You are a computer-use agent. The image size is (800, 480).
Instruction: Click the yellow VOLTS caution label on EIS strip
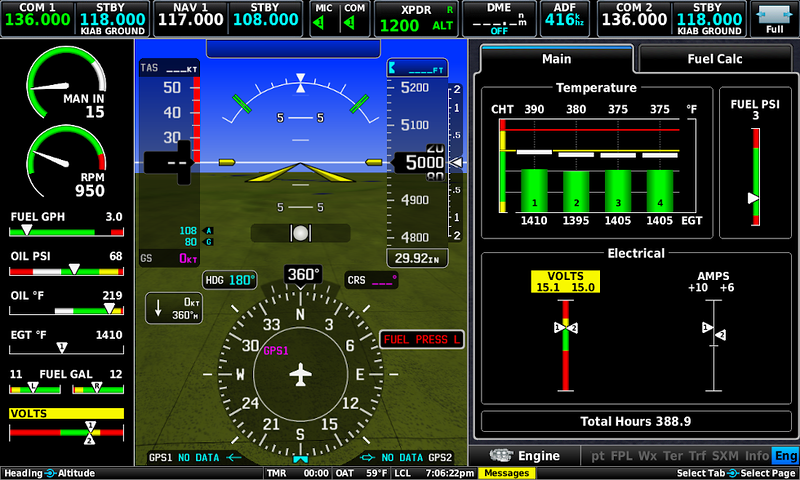coord(66,413)
